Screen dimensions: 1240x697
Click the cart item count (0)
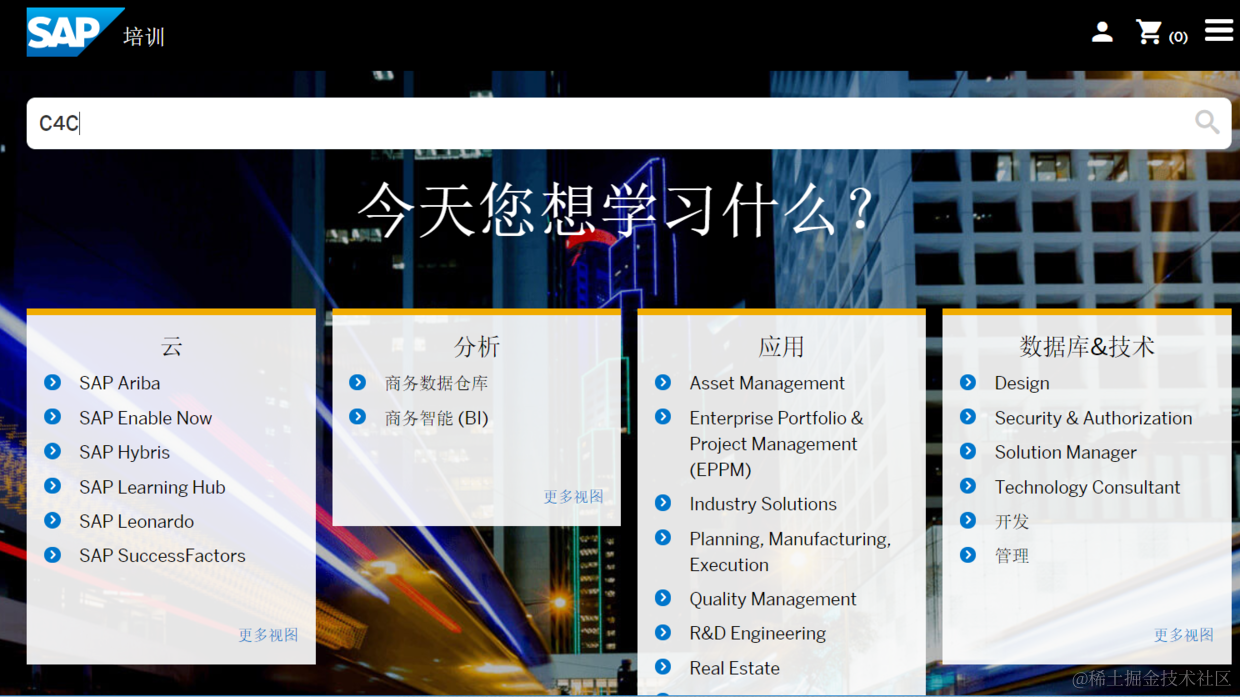[x=1178, y=37]
